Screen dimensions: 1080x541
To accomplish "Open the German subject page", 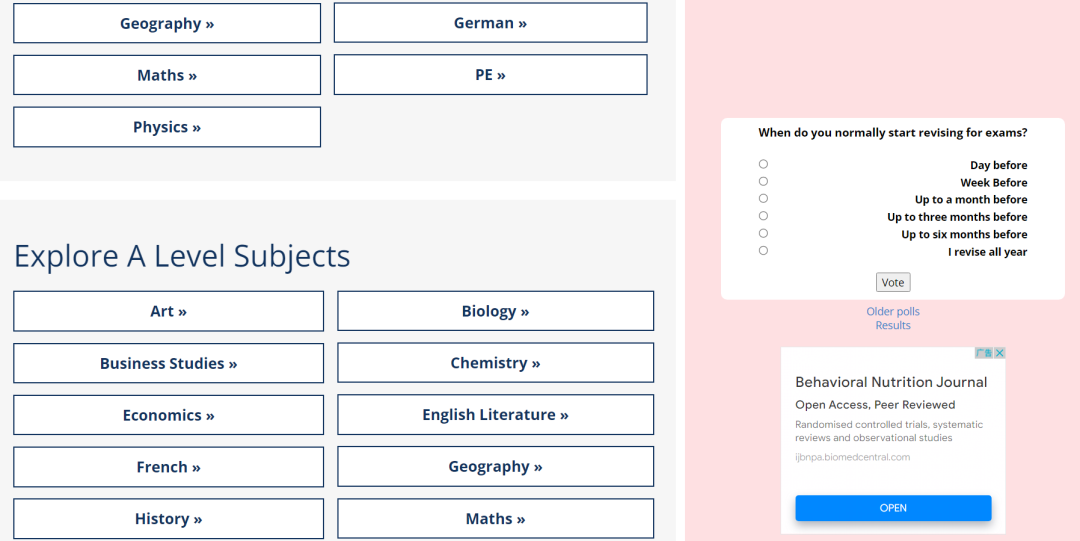I will click(490, 23).
